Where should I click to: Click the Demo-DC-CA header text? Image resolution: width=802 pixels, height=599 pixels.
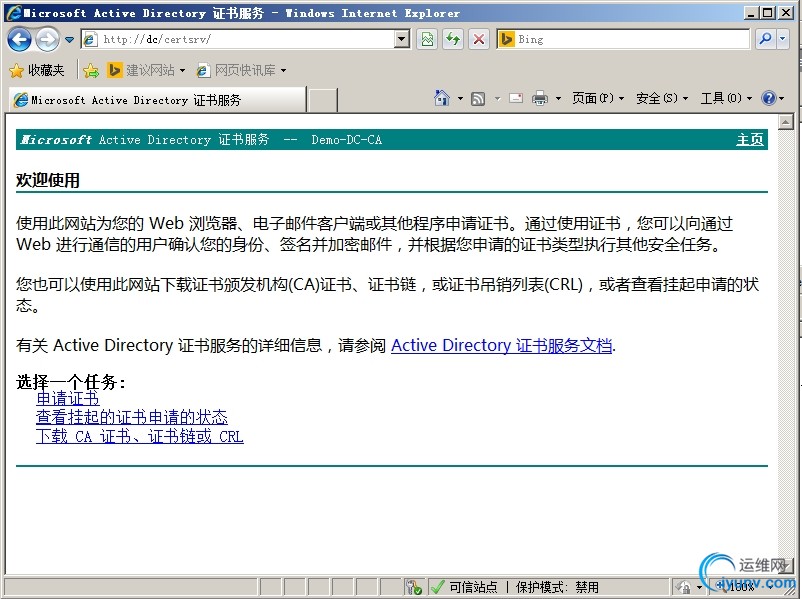(347, 140)
